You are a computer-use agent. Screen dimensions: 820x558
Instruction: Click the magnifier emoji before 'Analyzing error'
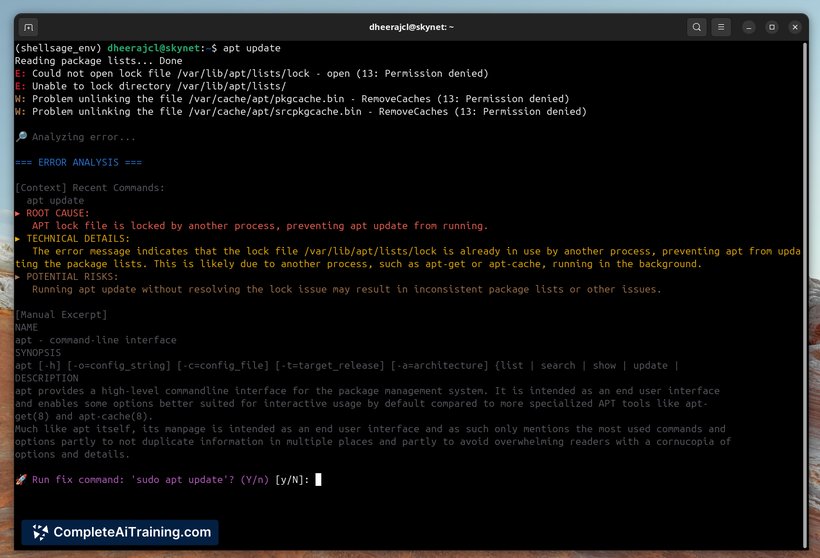(x=21, y=137)
